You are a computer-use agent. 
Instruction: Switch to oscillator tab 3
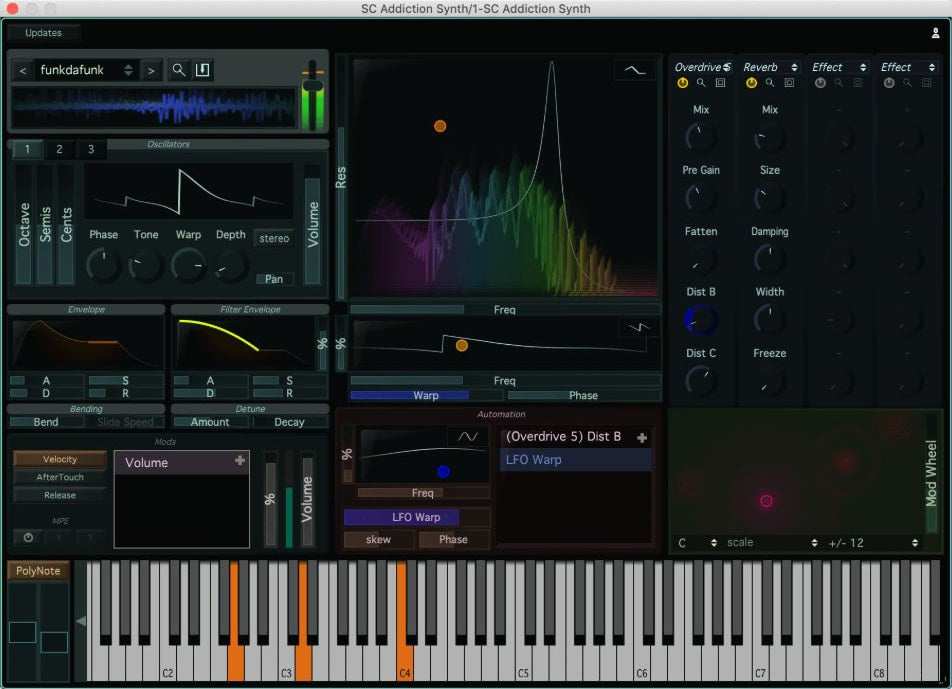click(91, 148)
